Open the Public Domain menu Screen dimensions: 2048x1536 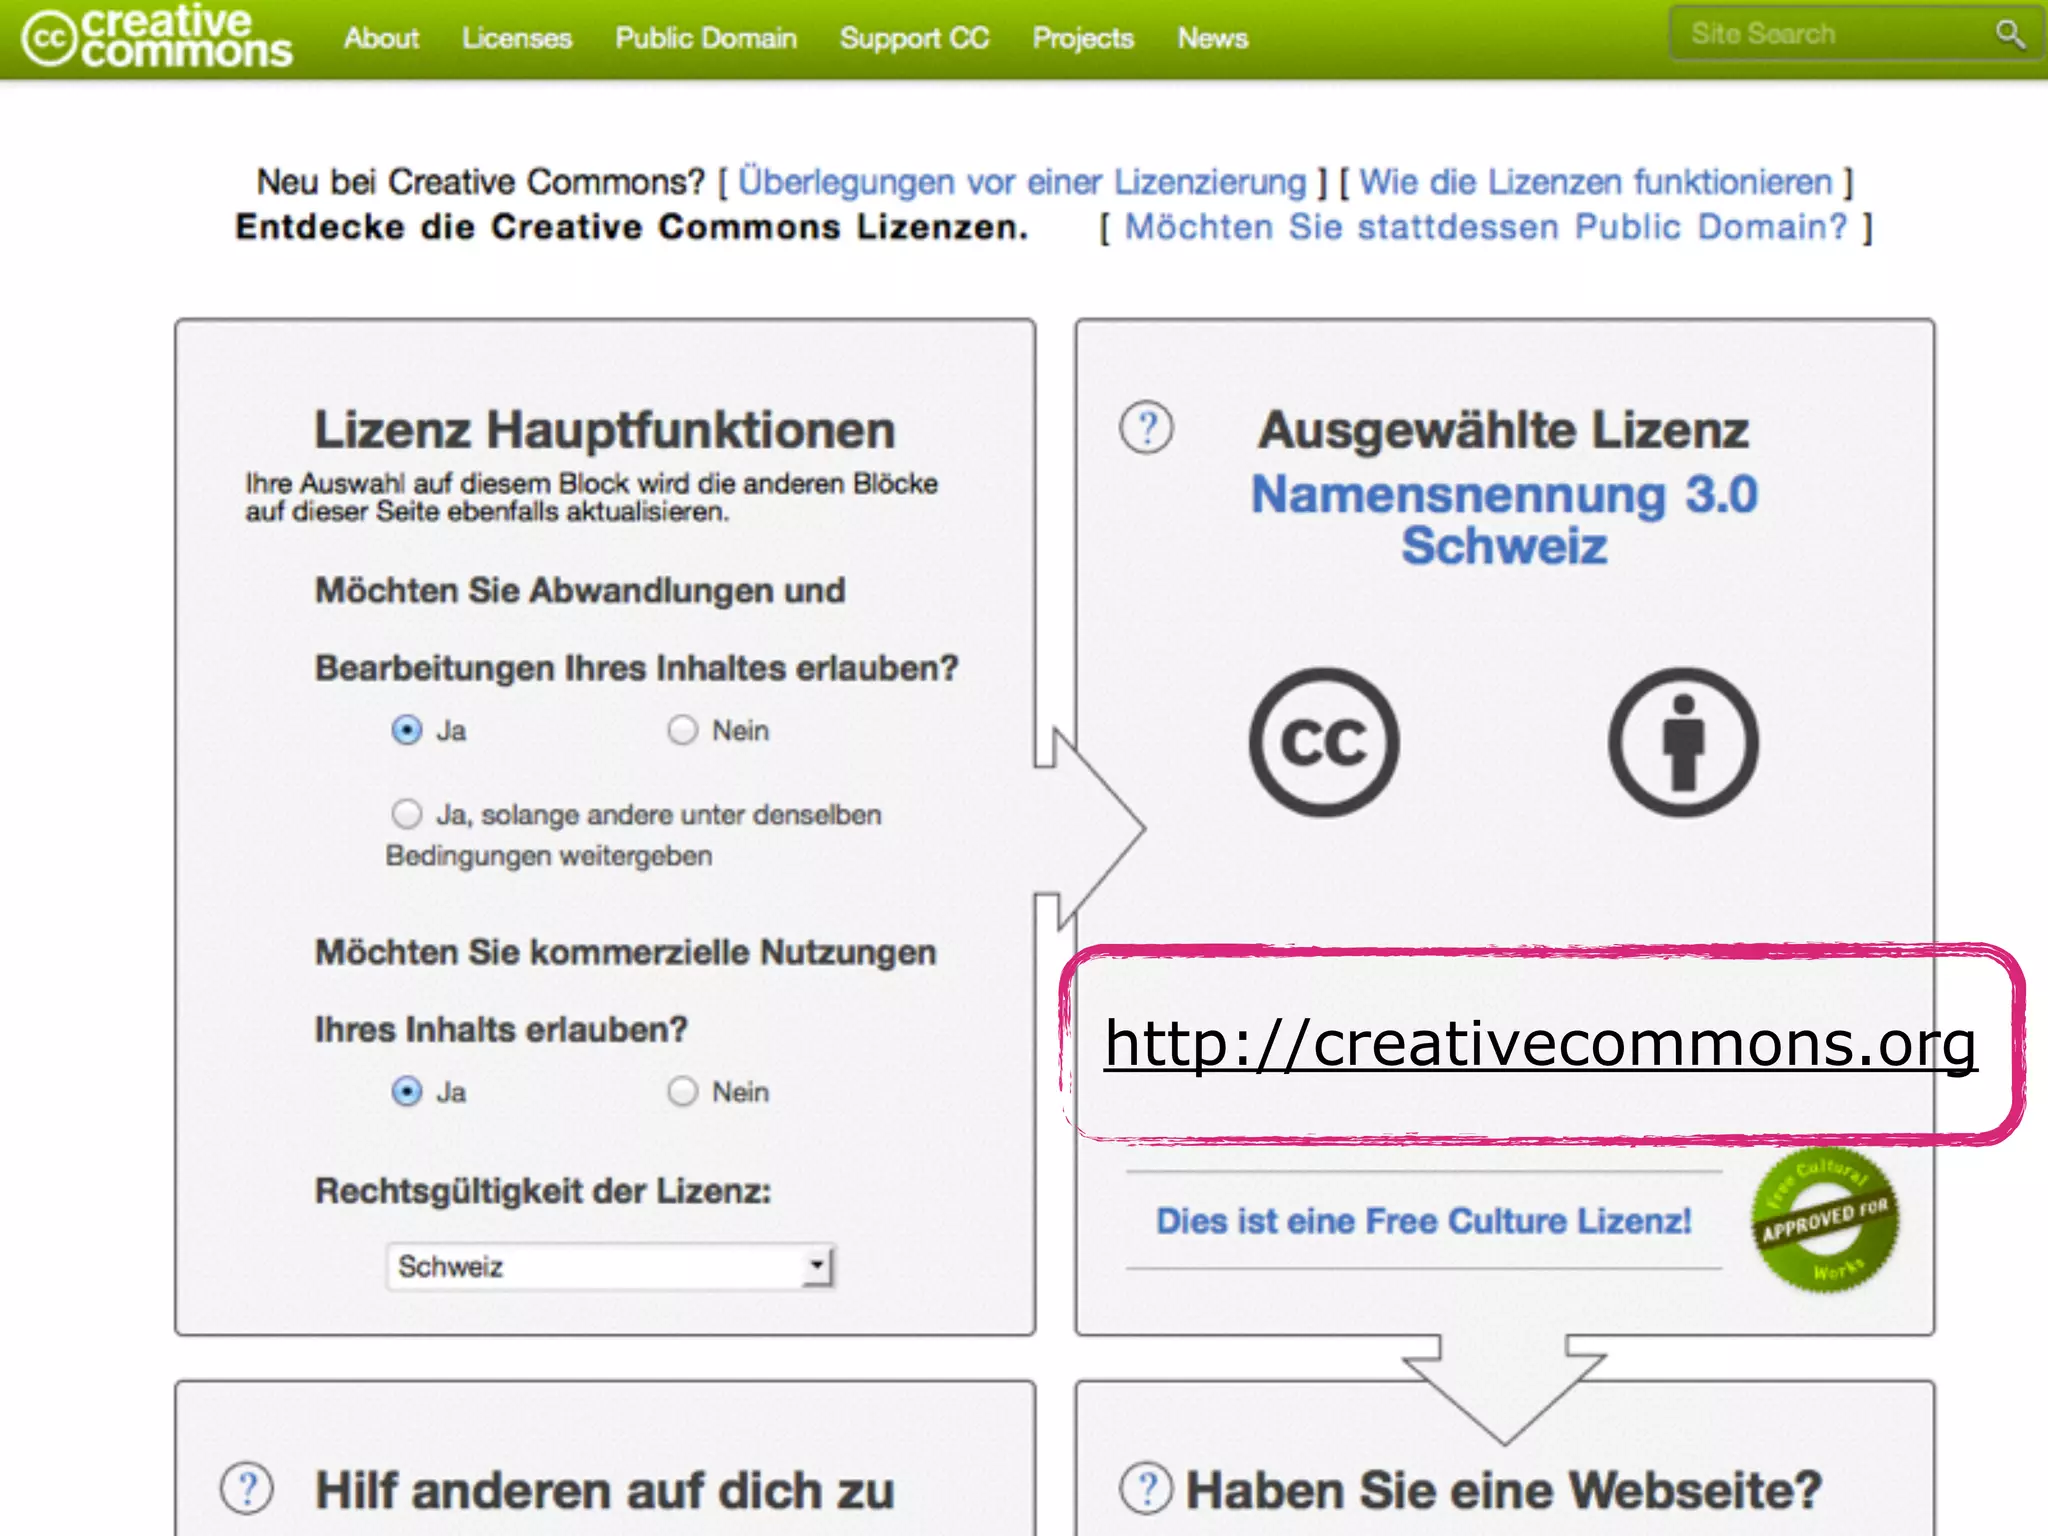pyautogui.click(x=706, y=38)
